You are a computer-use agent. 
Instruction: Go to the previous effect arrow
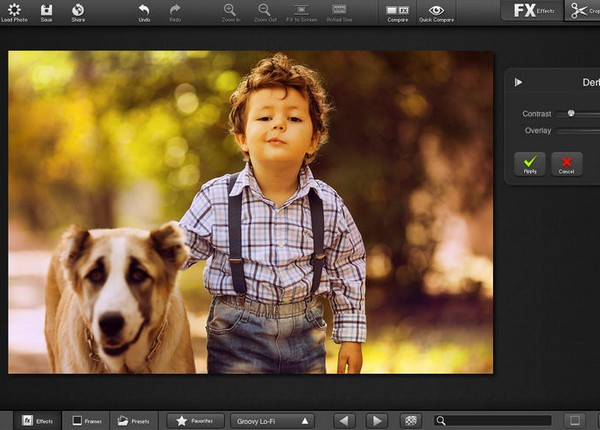[344, 421]
